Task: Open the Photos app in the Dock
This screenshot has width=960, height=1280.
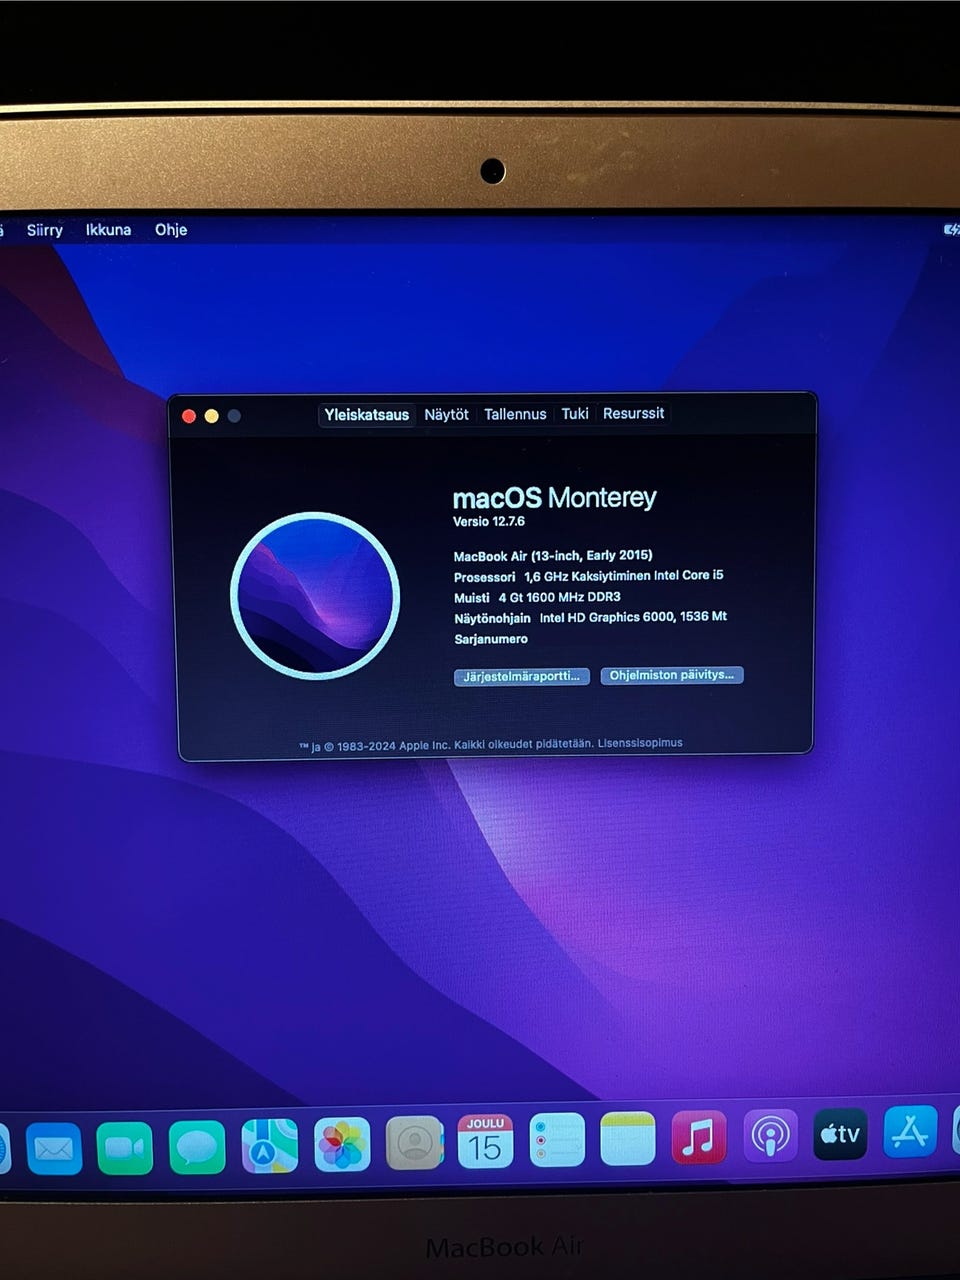Action: (x=342, y=1144)
